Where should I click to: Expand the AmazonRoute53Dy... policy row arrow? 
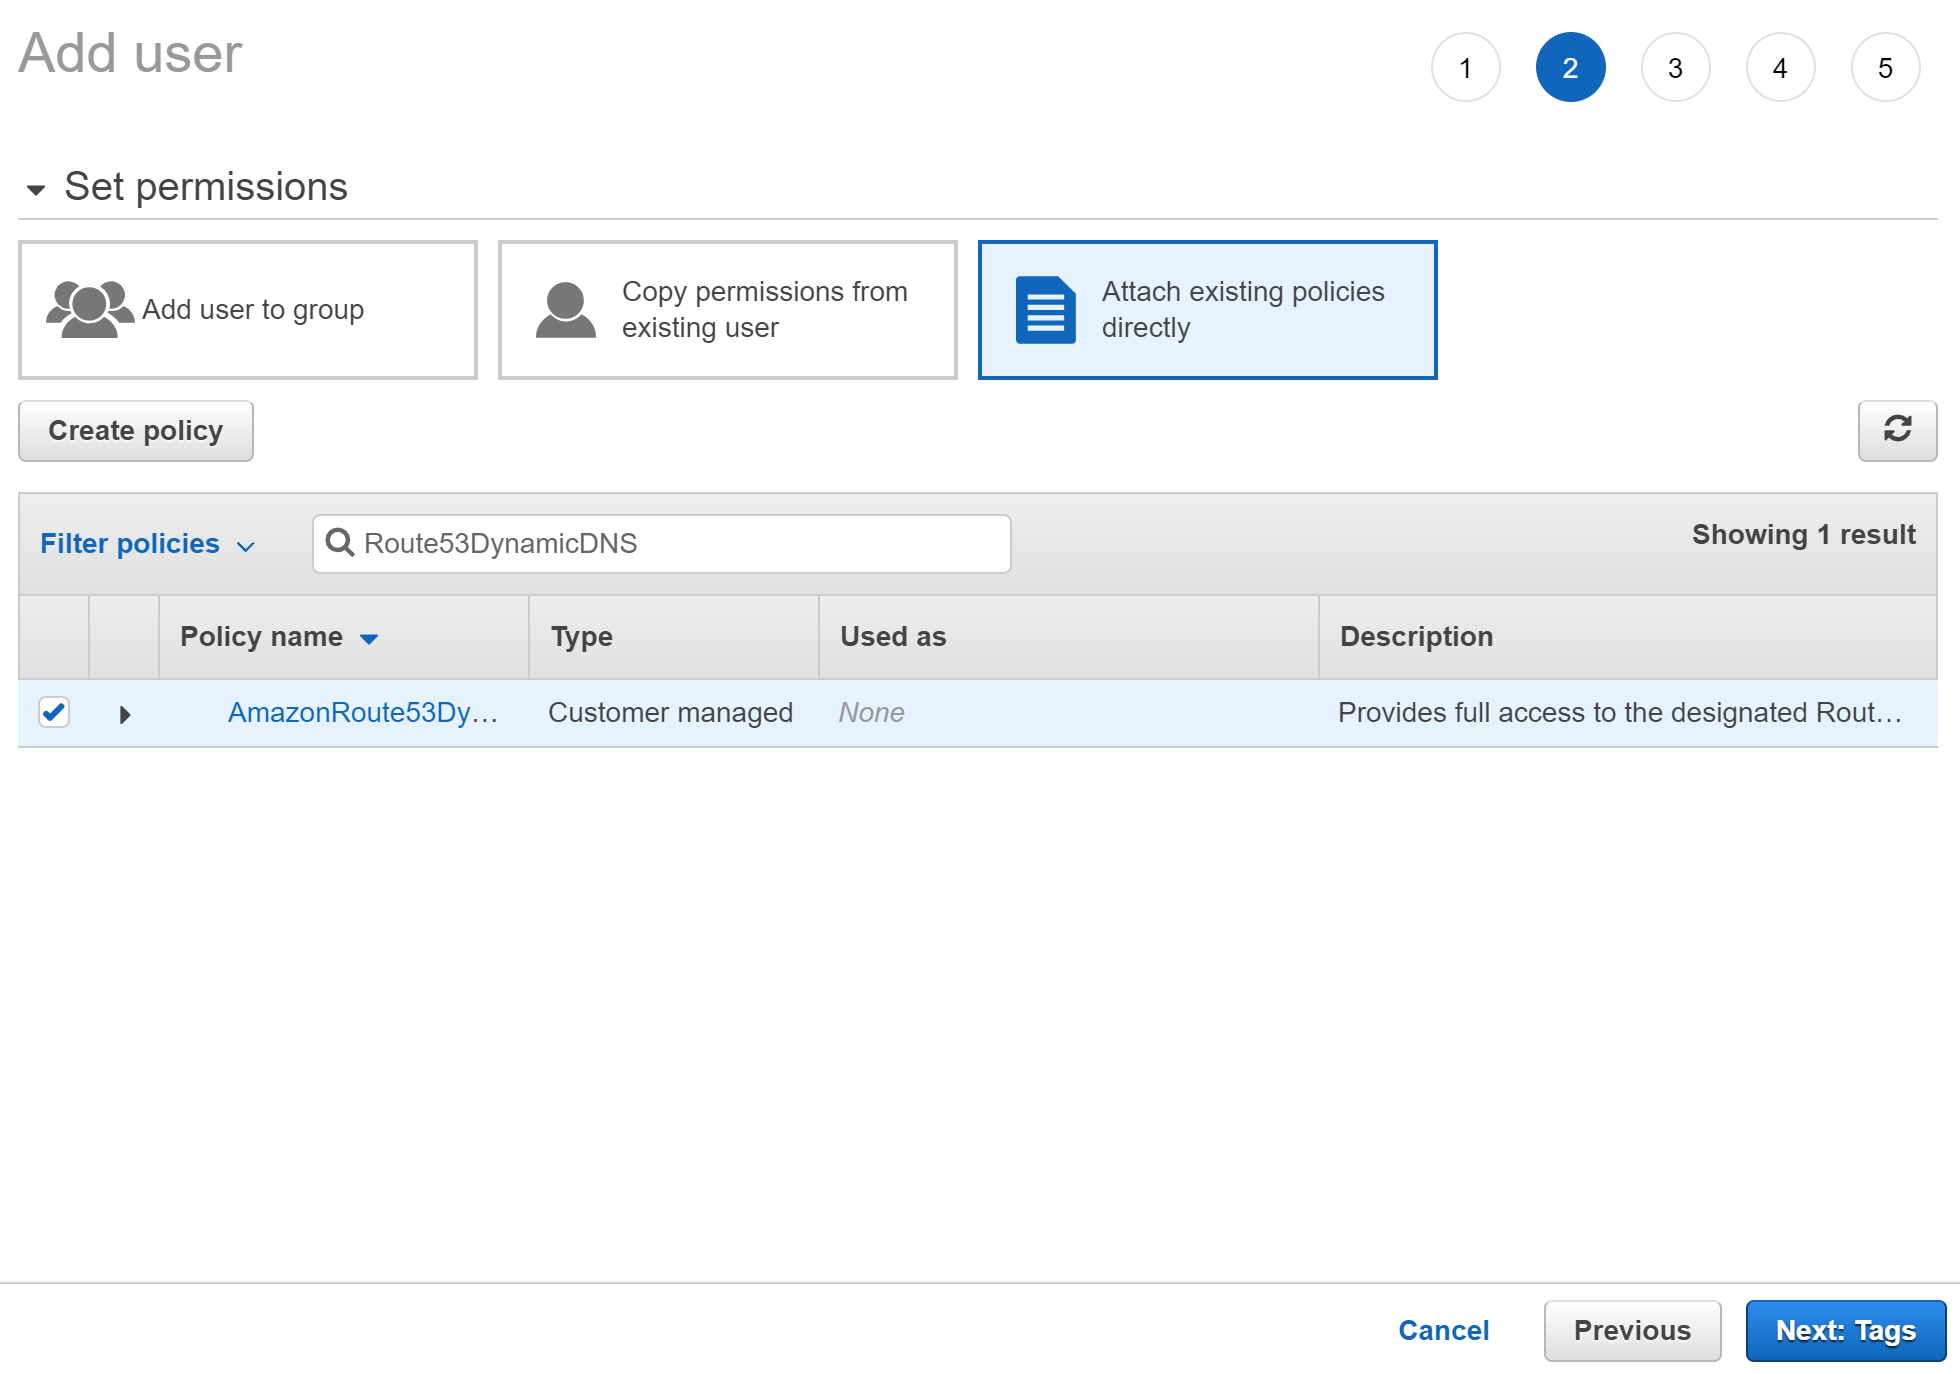(x=124, y=710)
